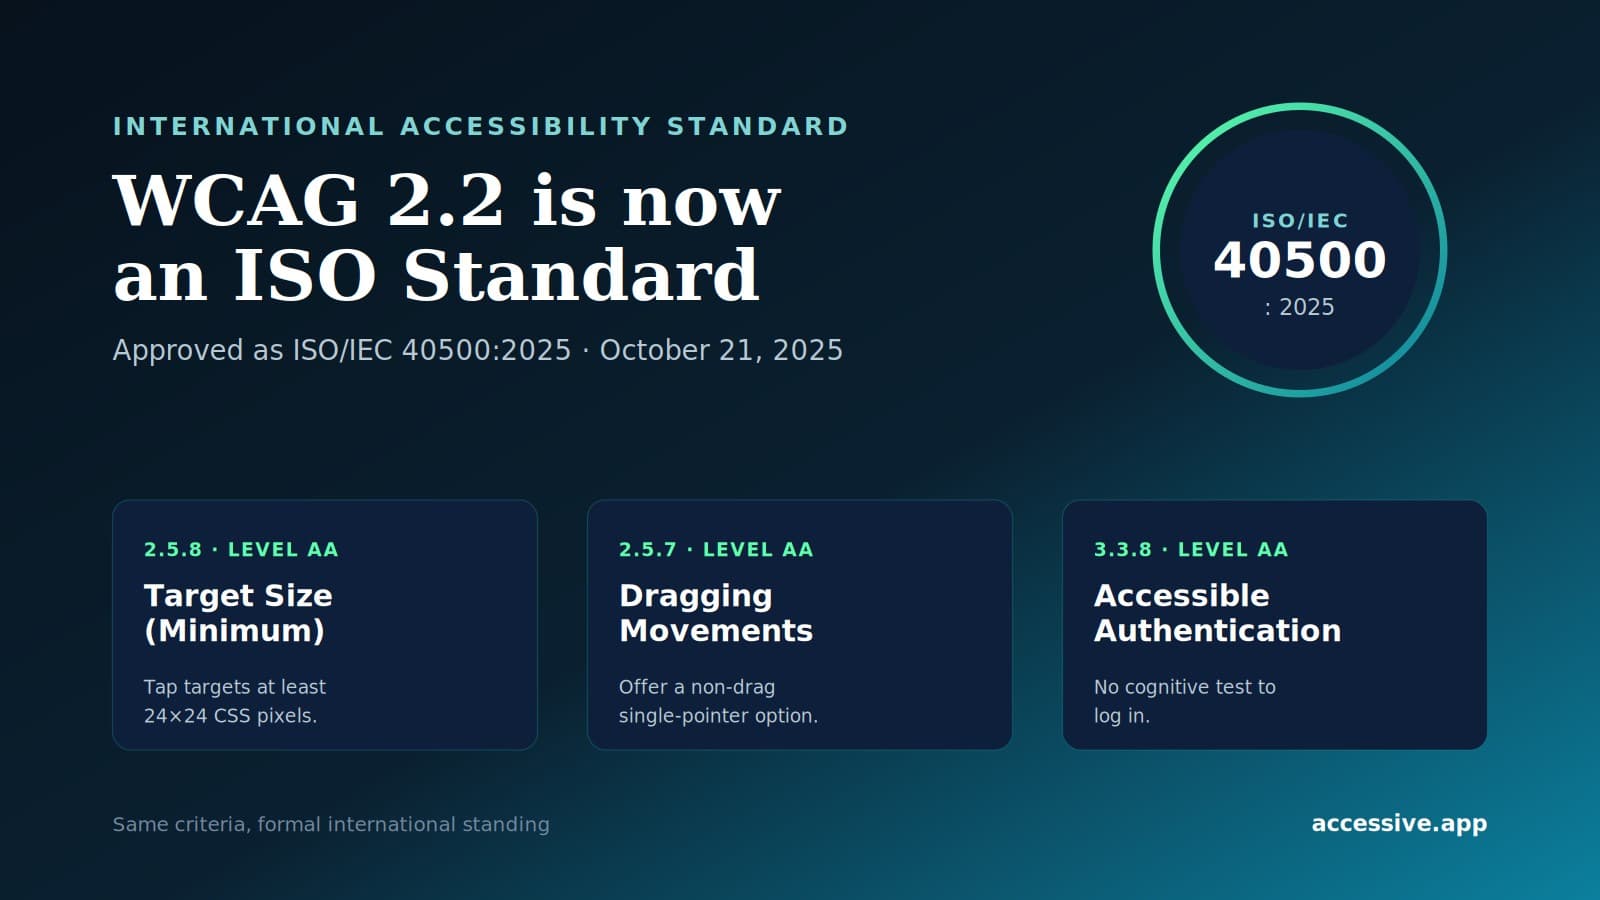
Task: Click the 'Target Size (Minimum)' card title
Action: 238,613
